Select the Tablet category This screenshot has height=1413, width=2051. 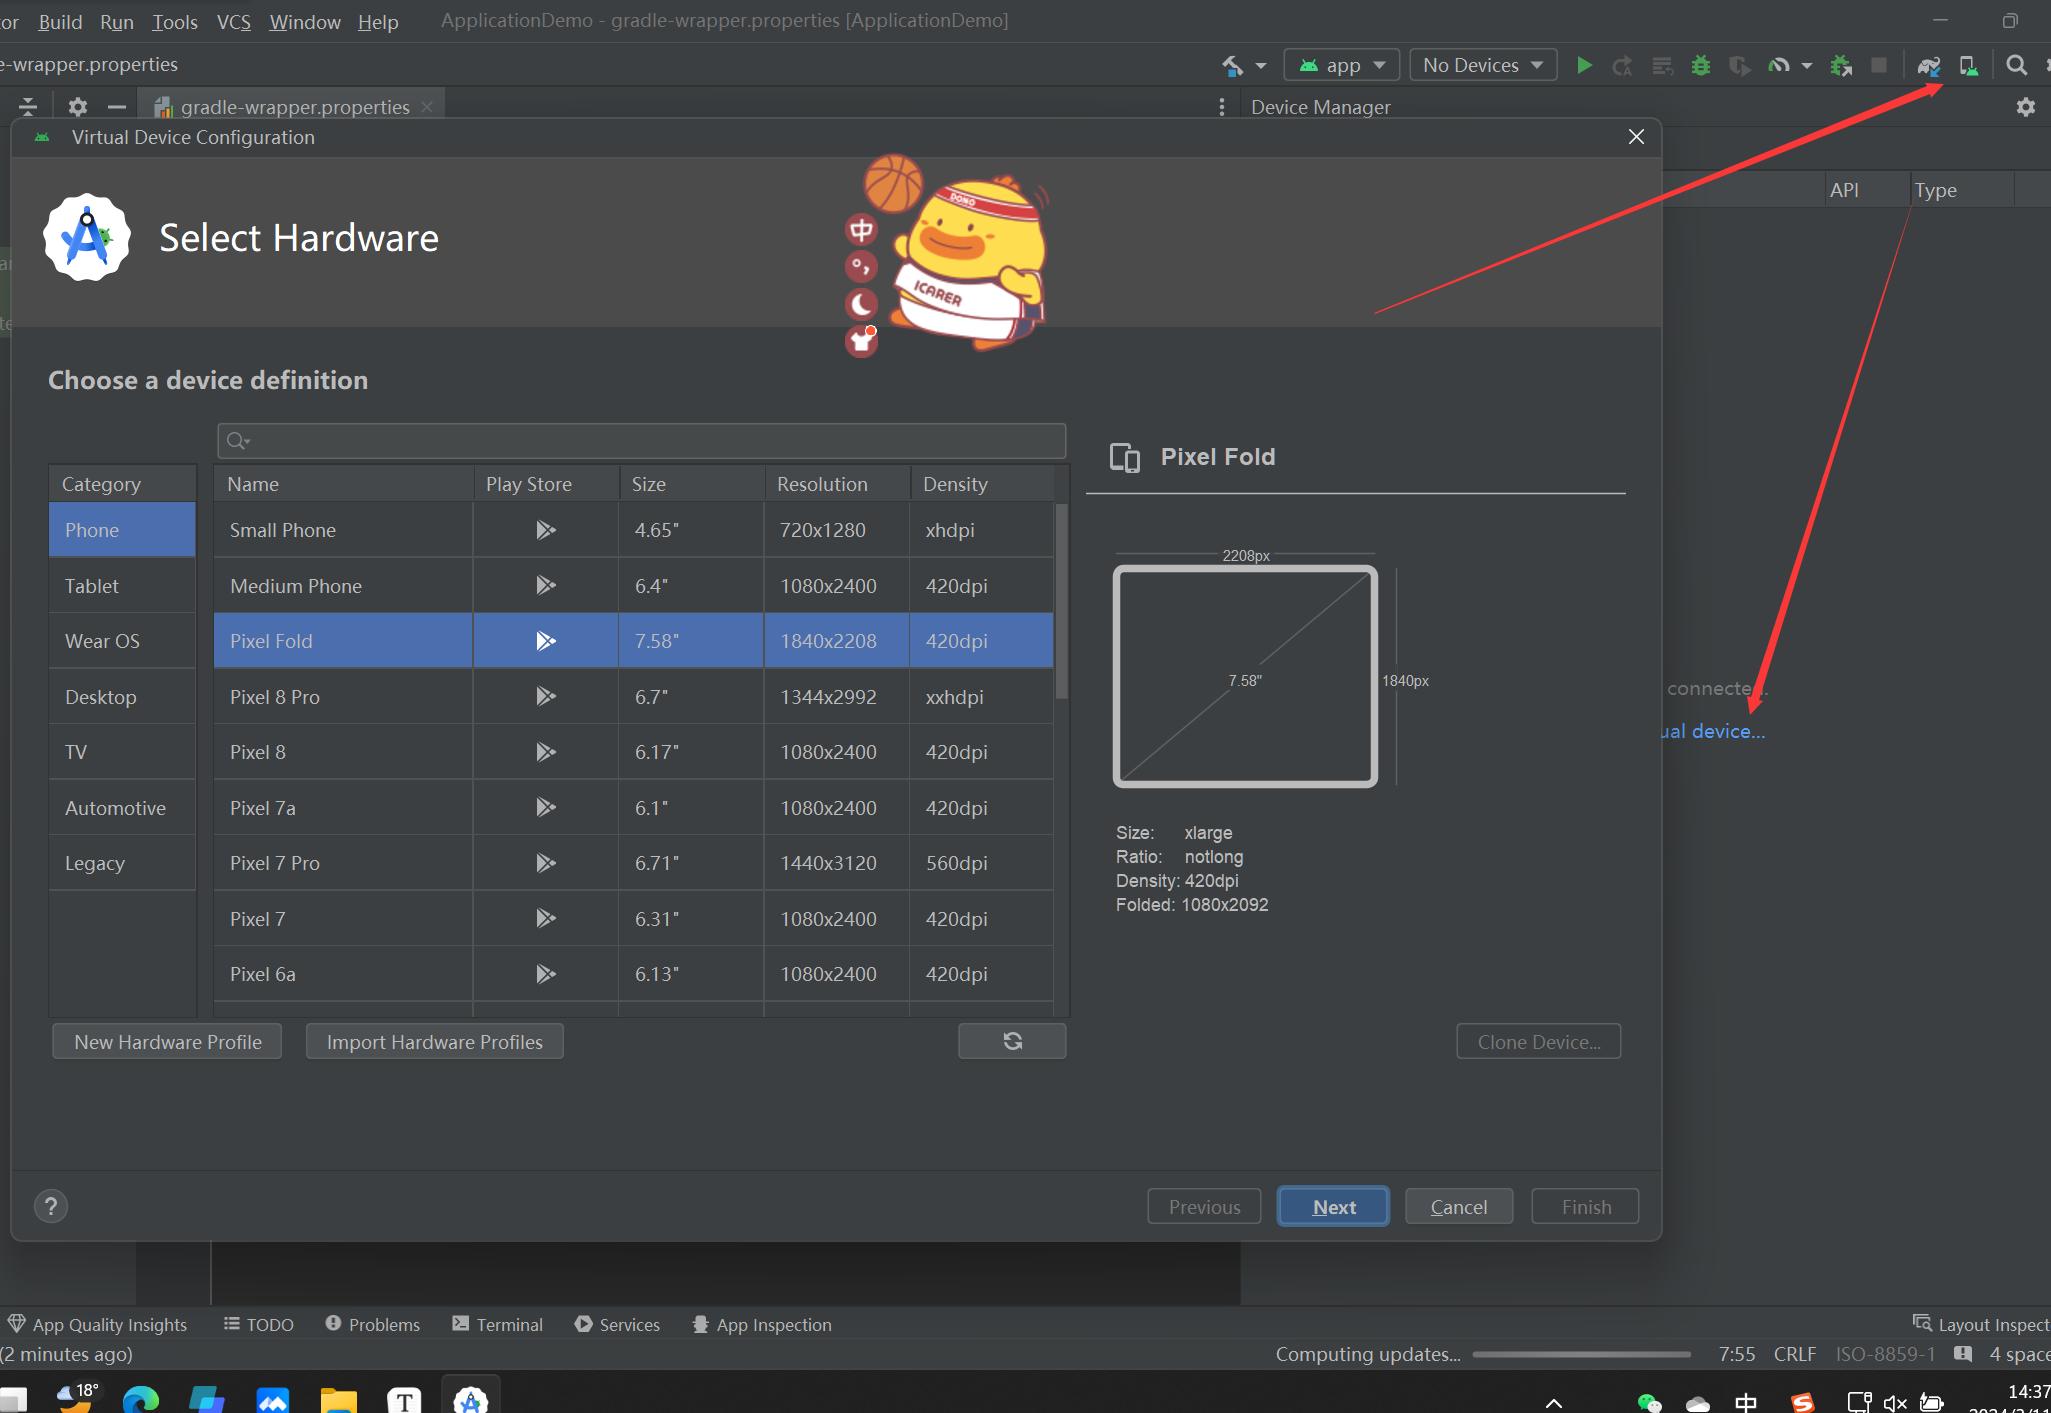click(x=92, y=586)
